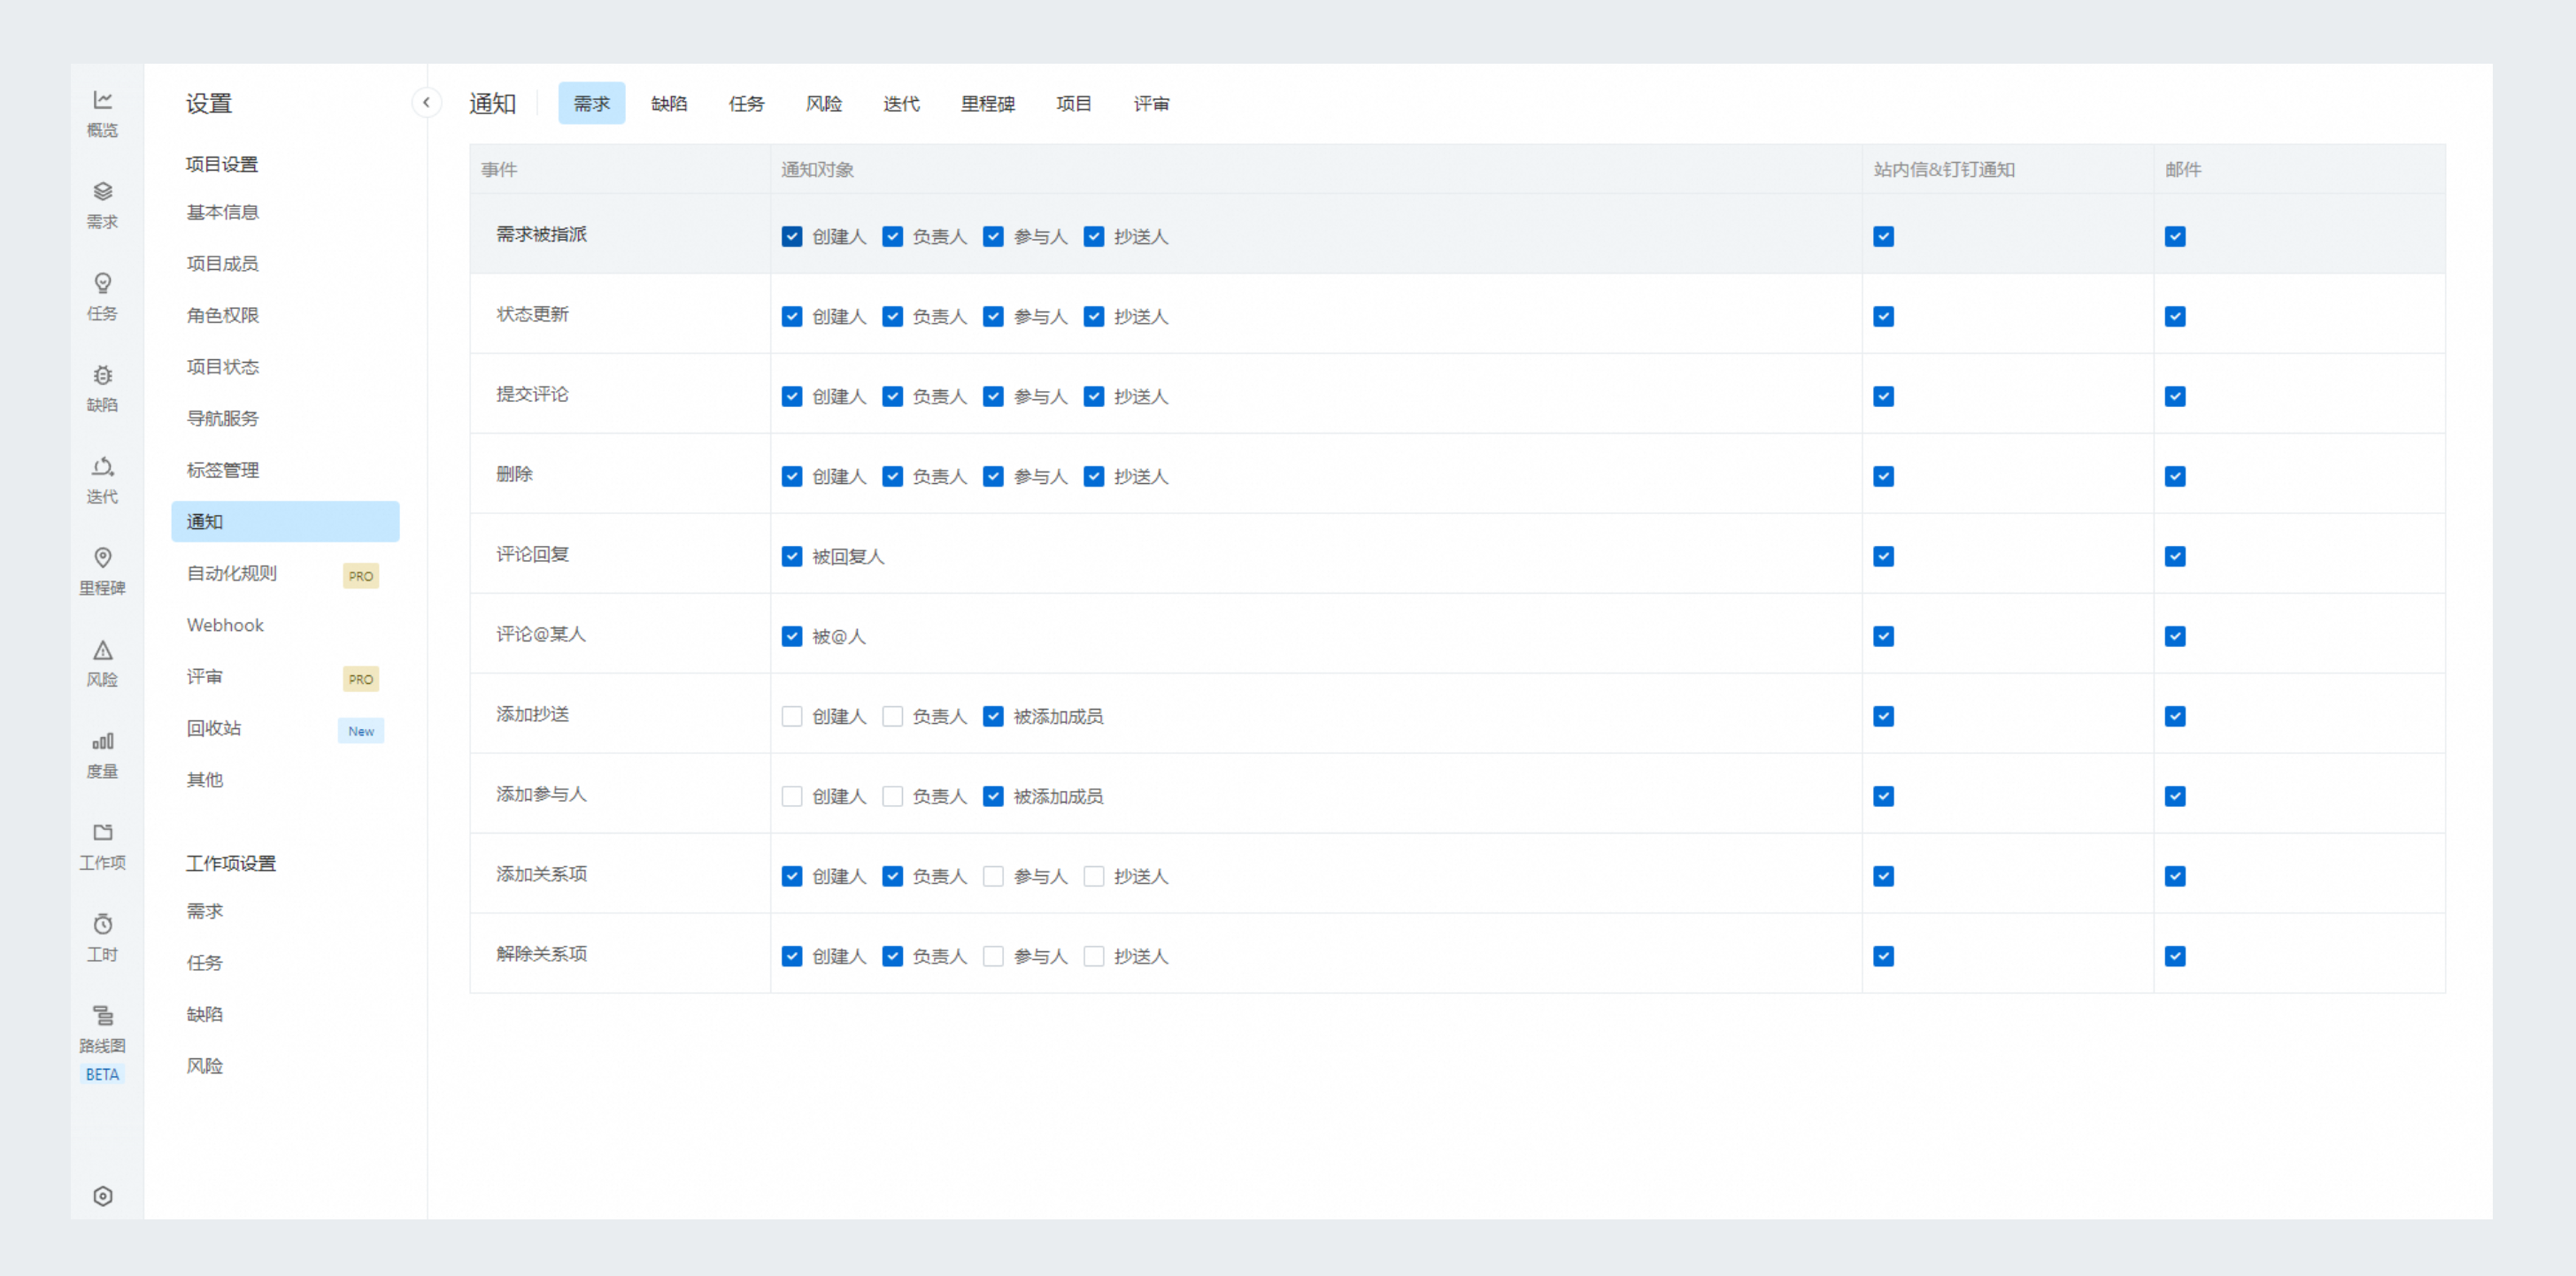Switch to the 评审 notification tab

1151,103
